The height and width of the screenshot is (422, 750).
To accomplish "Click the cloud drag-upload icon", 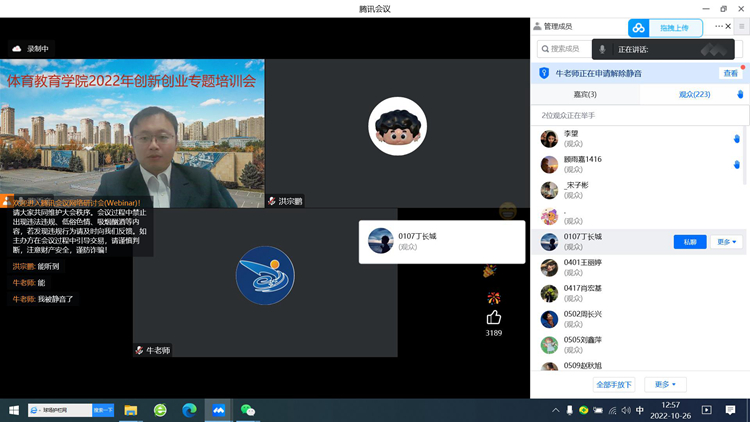I will (639, 28).
